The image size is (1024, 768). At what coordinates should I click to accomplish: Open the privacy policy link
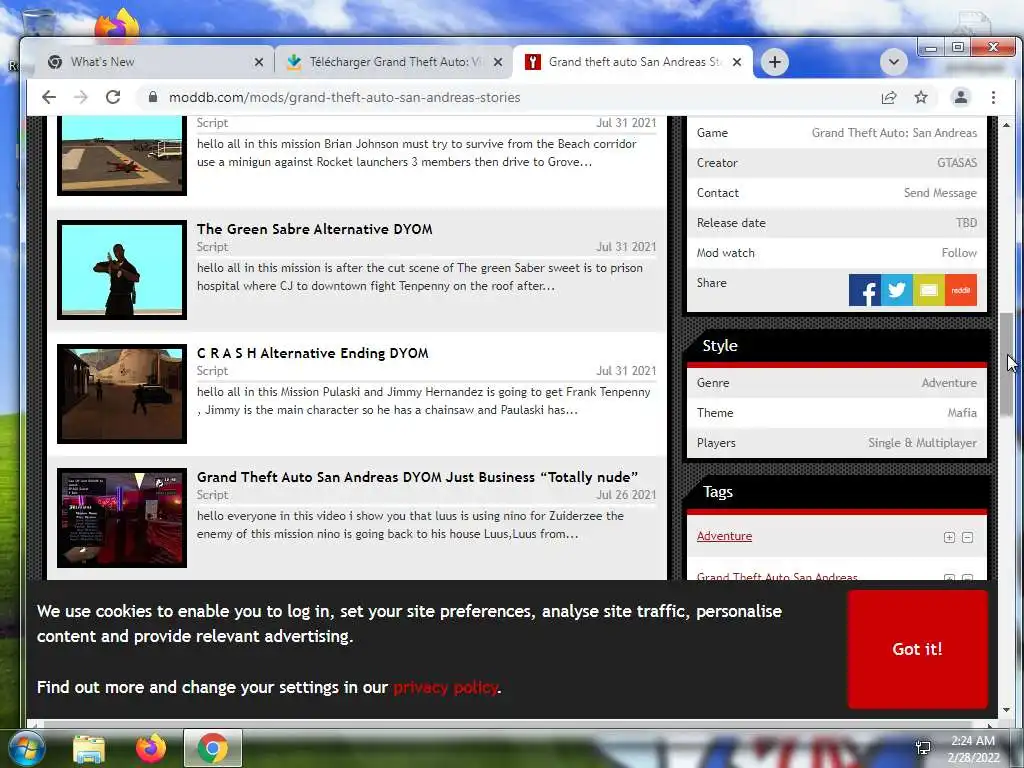point(445,688)
